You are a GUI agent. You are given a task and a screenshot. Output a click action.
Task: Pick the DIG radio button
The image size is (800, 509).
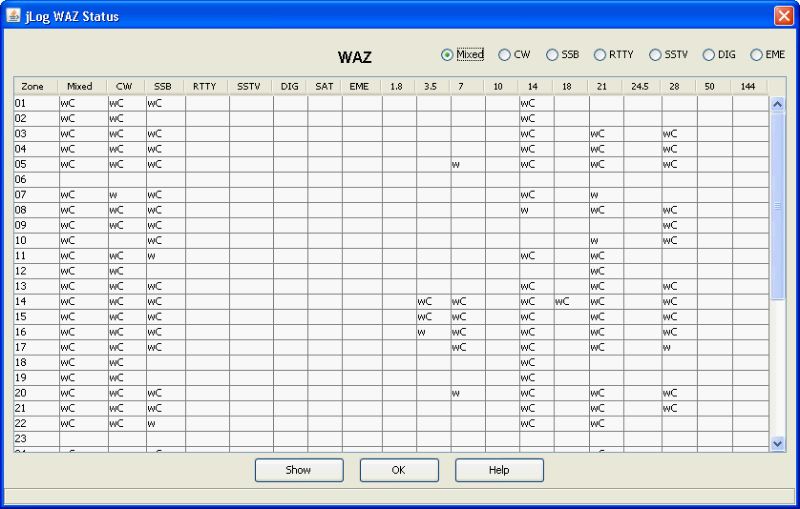pyautogui.click(x=709, y=55)
